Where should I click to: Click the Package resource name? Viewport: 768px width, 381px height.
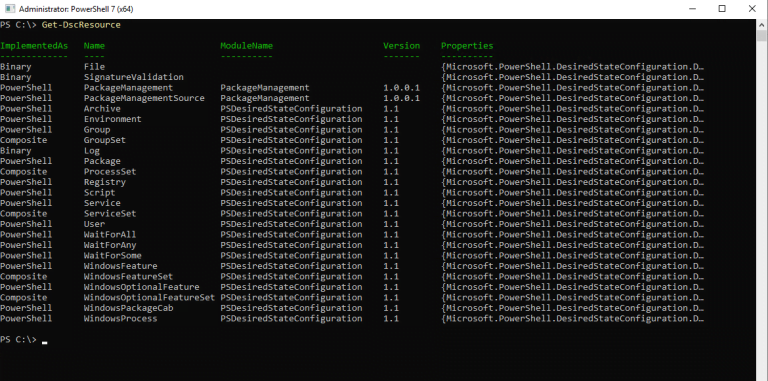102,161
